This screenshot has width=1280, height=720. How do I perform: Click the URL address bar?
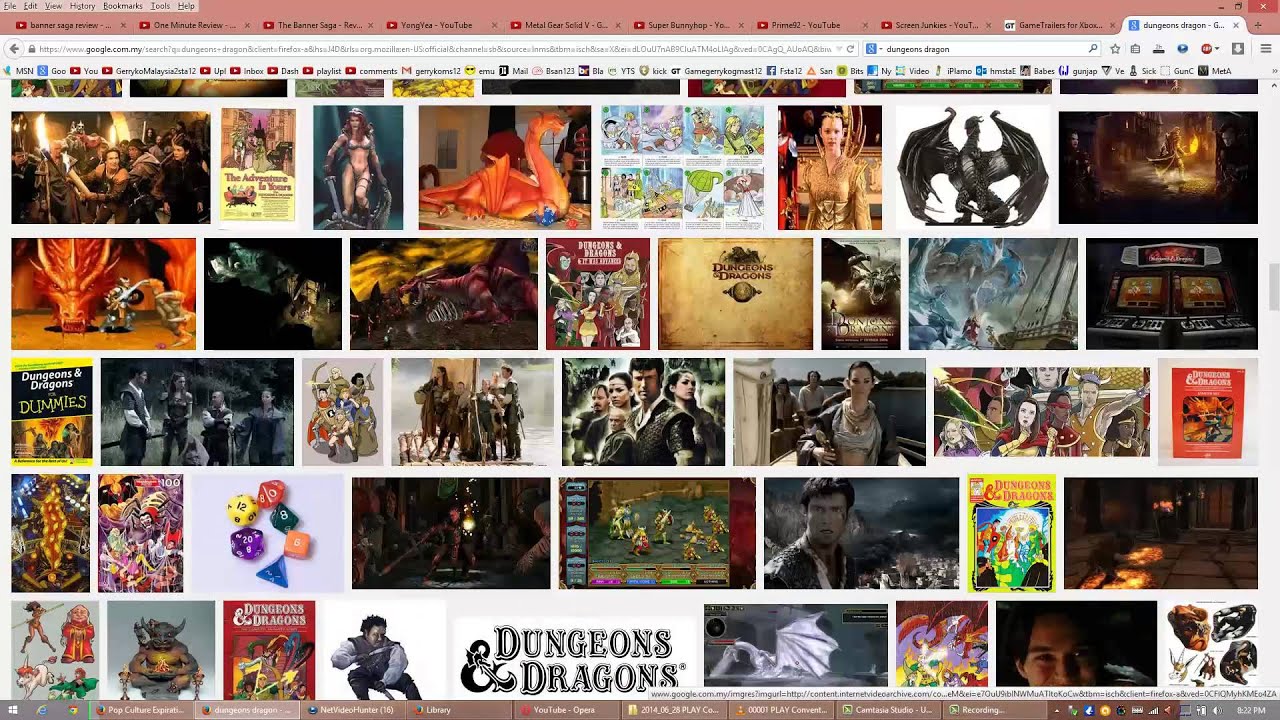(x=433, y=48)
